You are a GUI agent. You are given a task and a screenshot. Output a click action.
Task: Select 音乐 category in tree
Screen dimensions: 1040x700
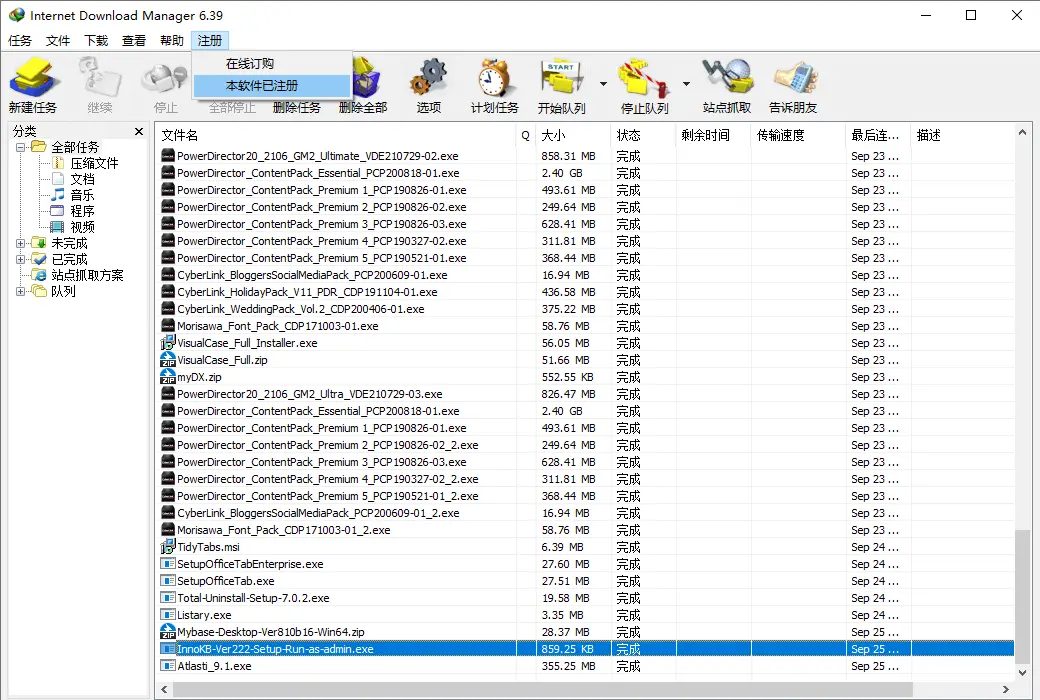click(83, 195)
